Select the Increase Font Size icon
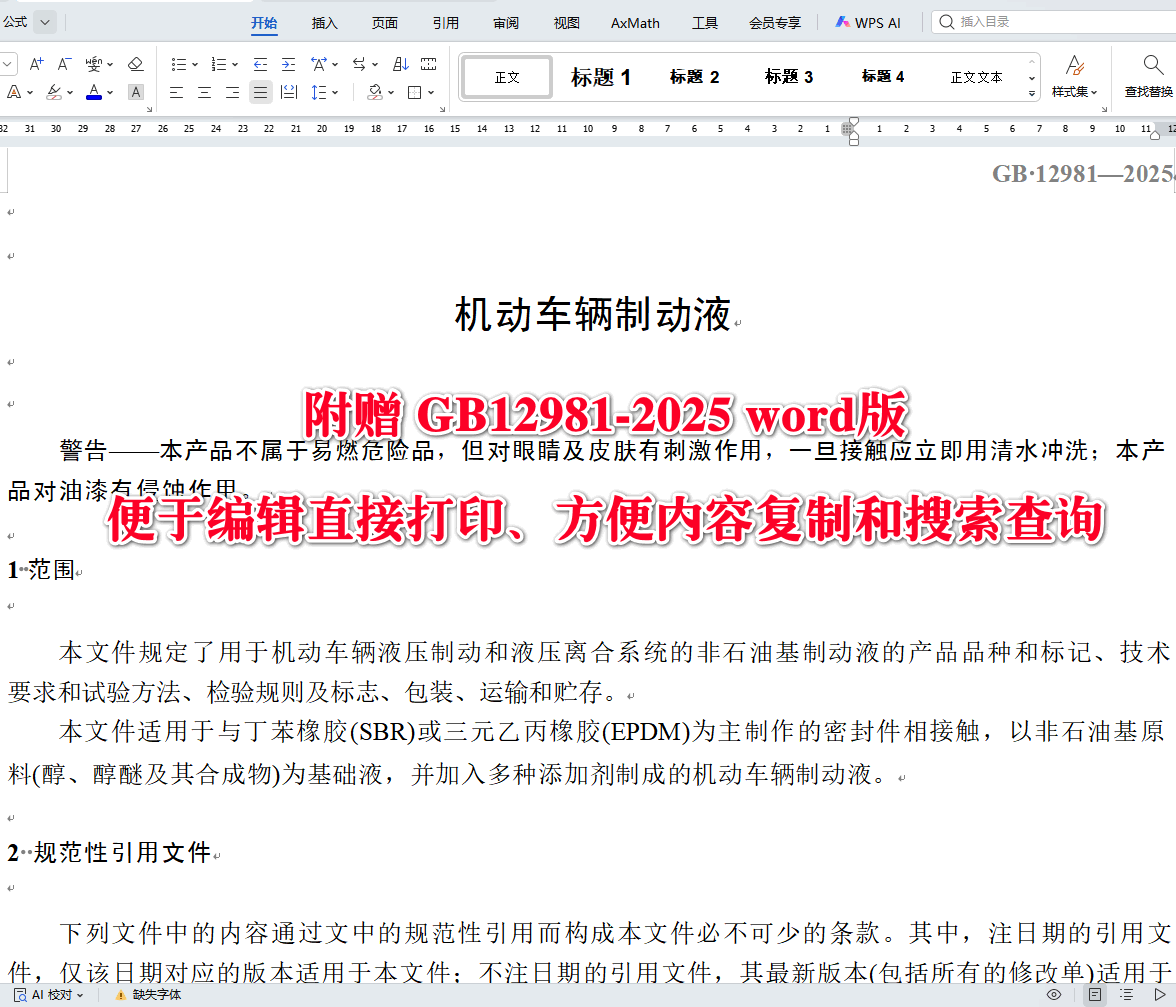Screen dimensions: 1176x1007 [36, 64]
